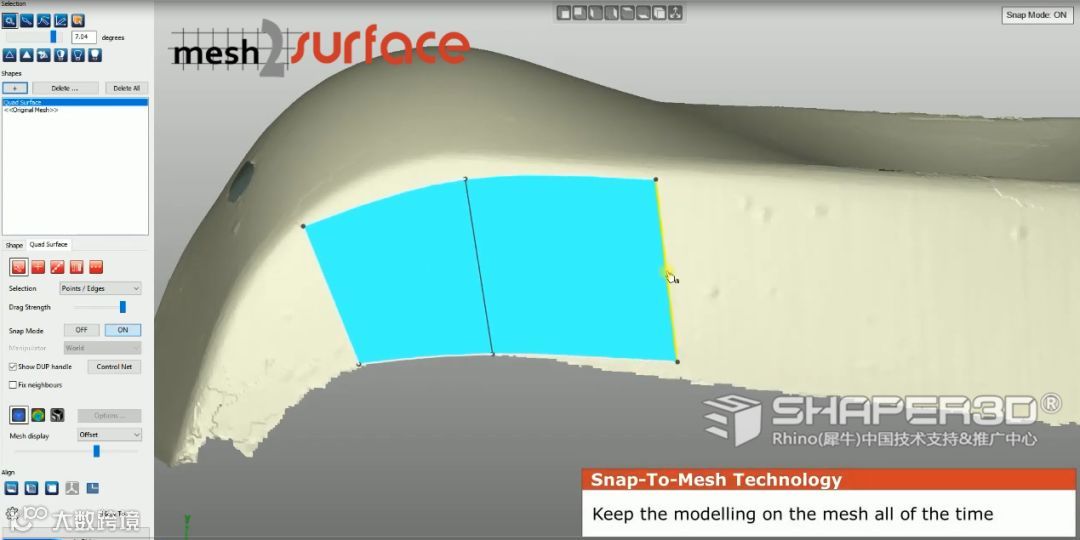This screenshot has width=1080, height=540.
Task: Click the degrees value field 7.04
Action: pyautogui.click(x=84, y=37)
